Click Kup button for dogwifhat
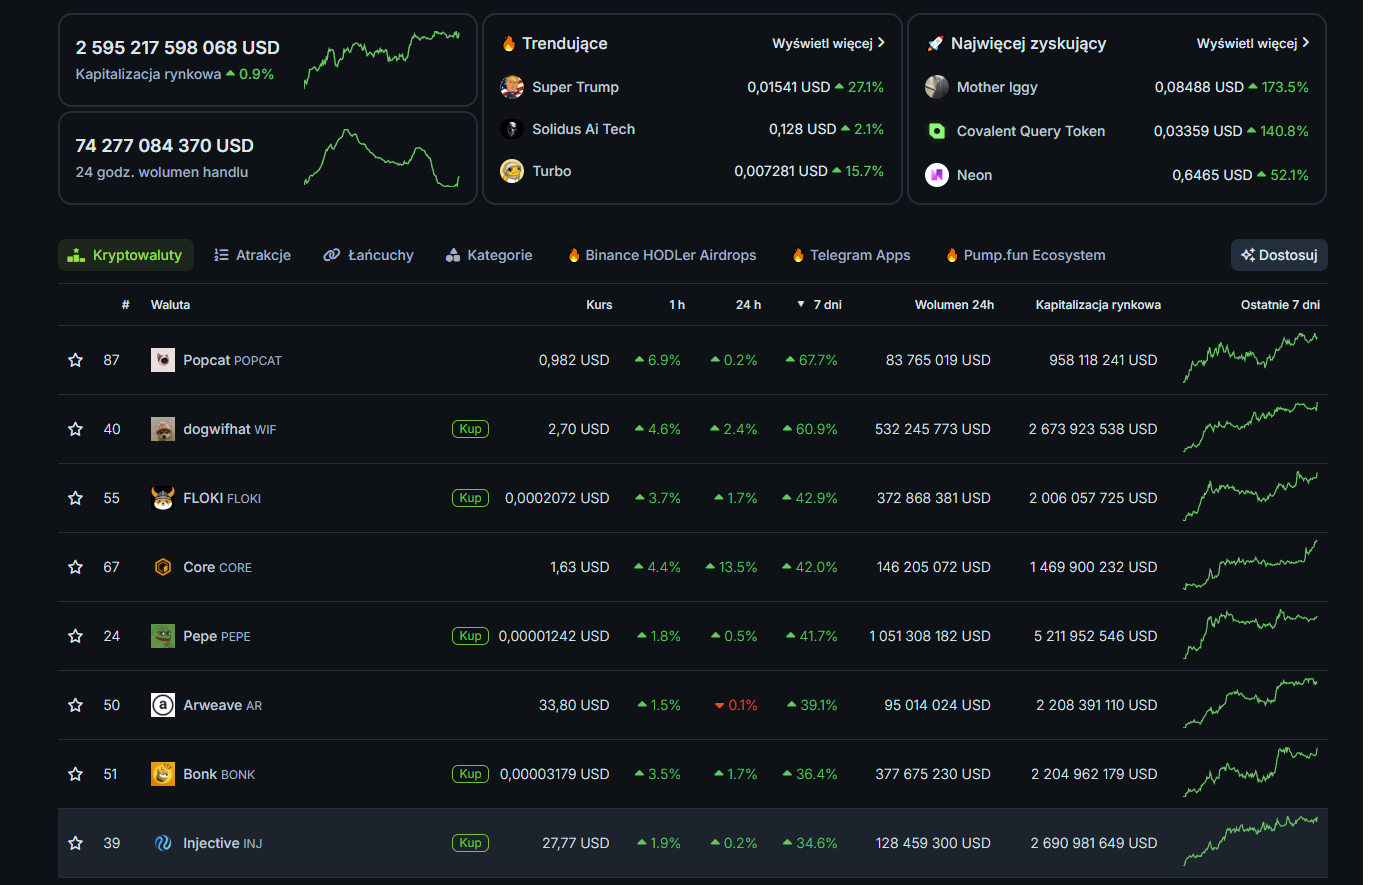1380x885 pixels. coord(470,429)
